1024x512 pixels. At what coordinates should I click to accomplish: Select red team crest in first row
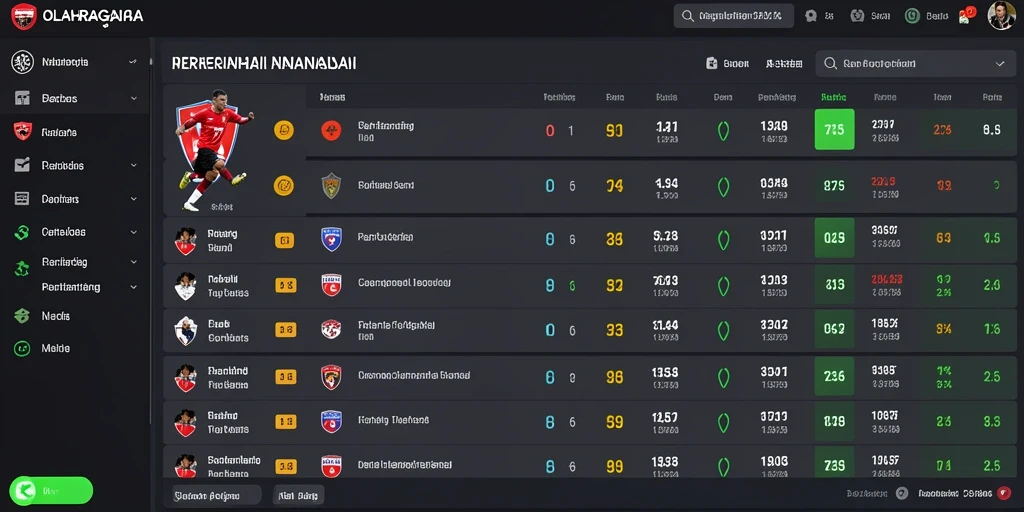pyautogui.click(x=331, y=131)
